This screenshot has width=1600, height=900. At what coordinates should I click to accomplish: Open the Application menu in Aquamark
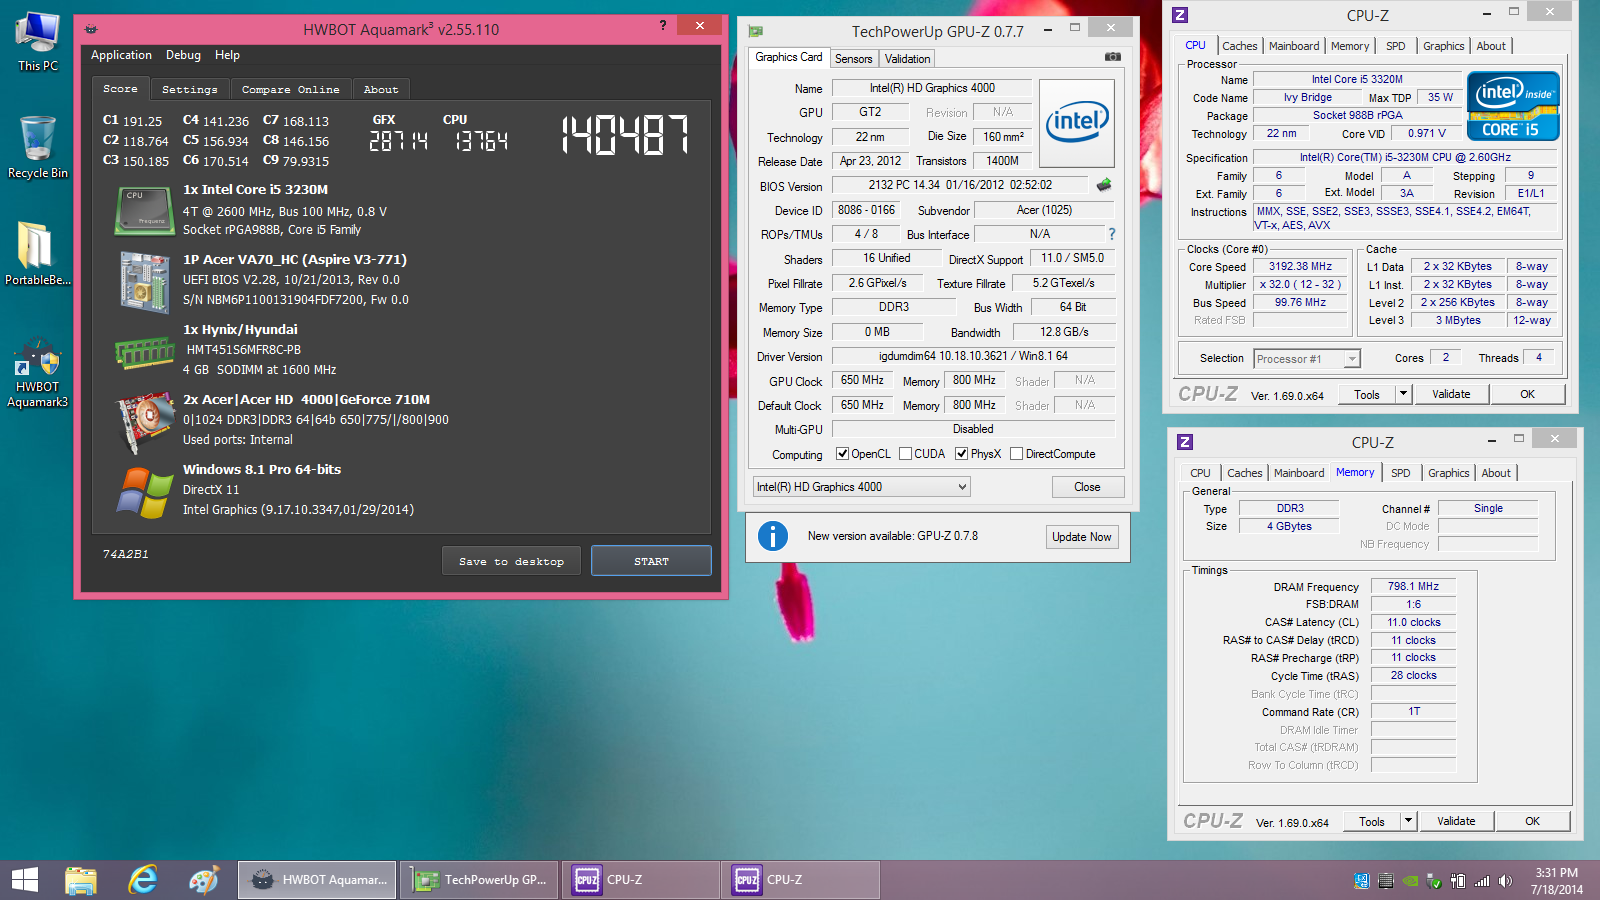121,55
